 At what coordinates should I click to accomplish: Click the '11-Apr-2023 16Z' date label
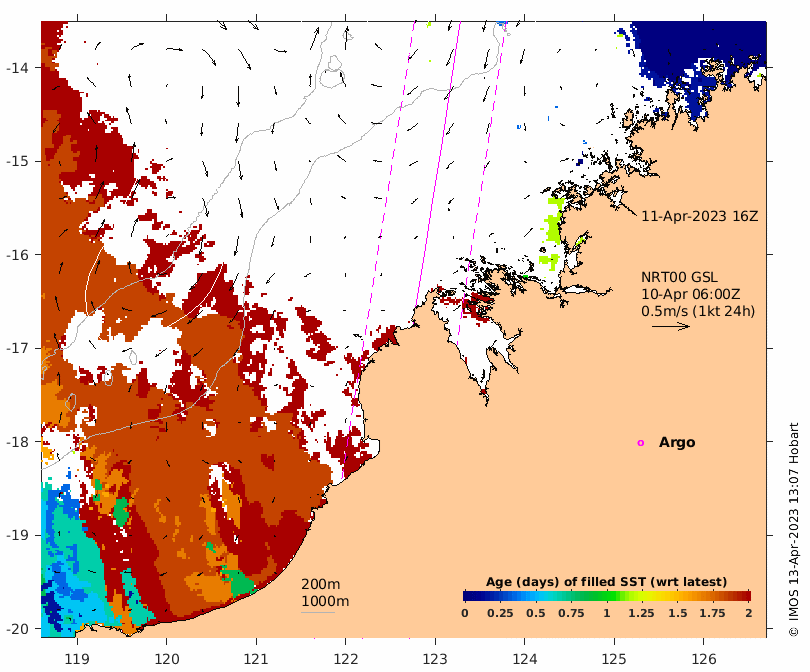[x=699, y=216]
